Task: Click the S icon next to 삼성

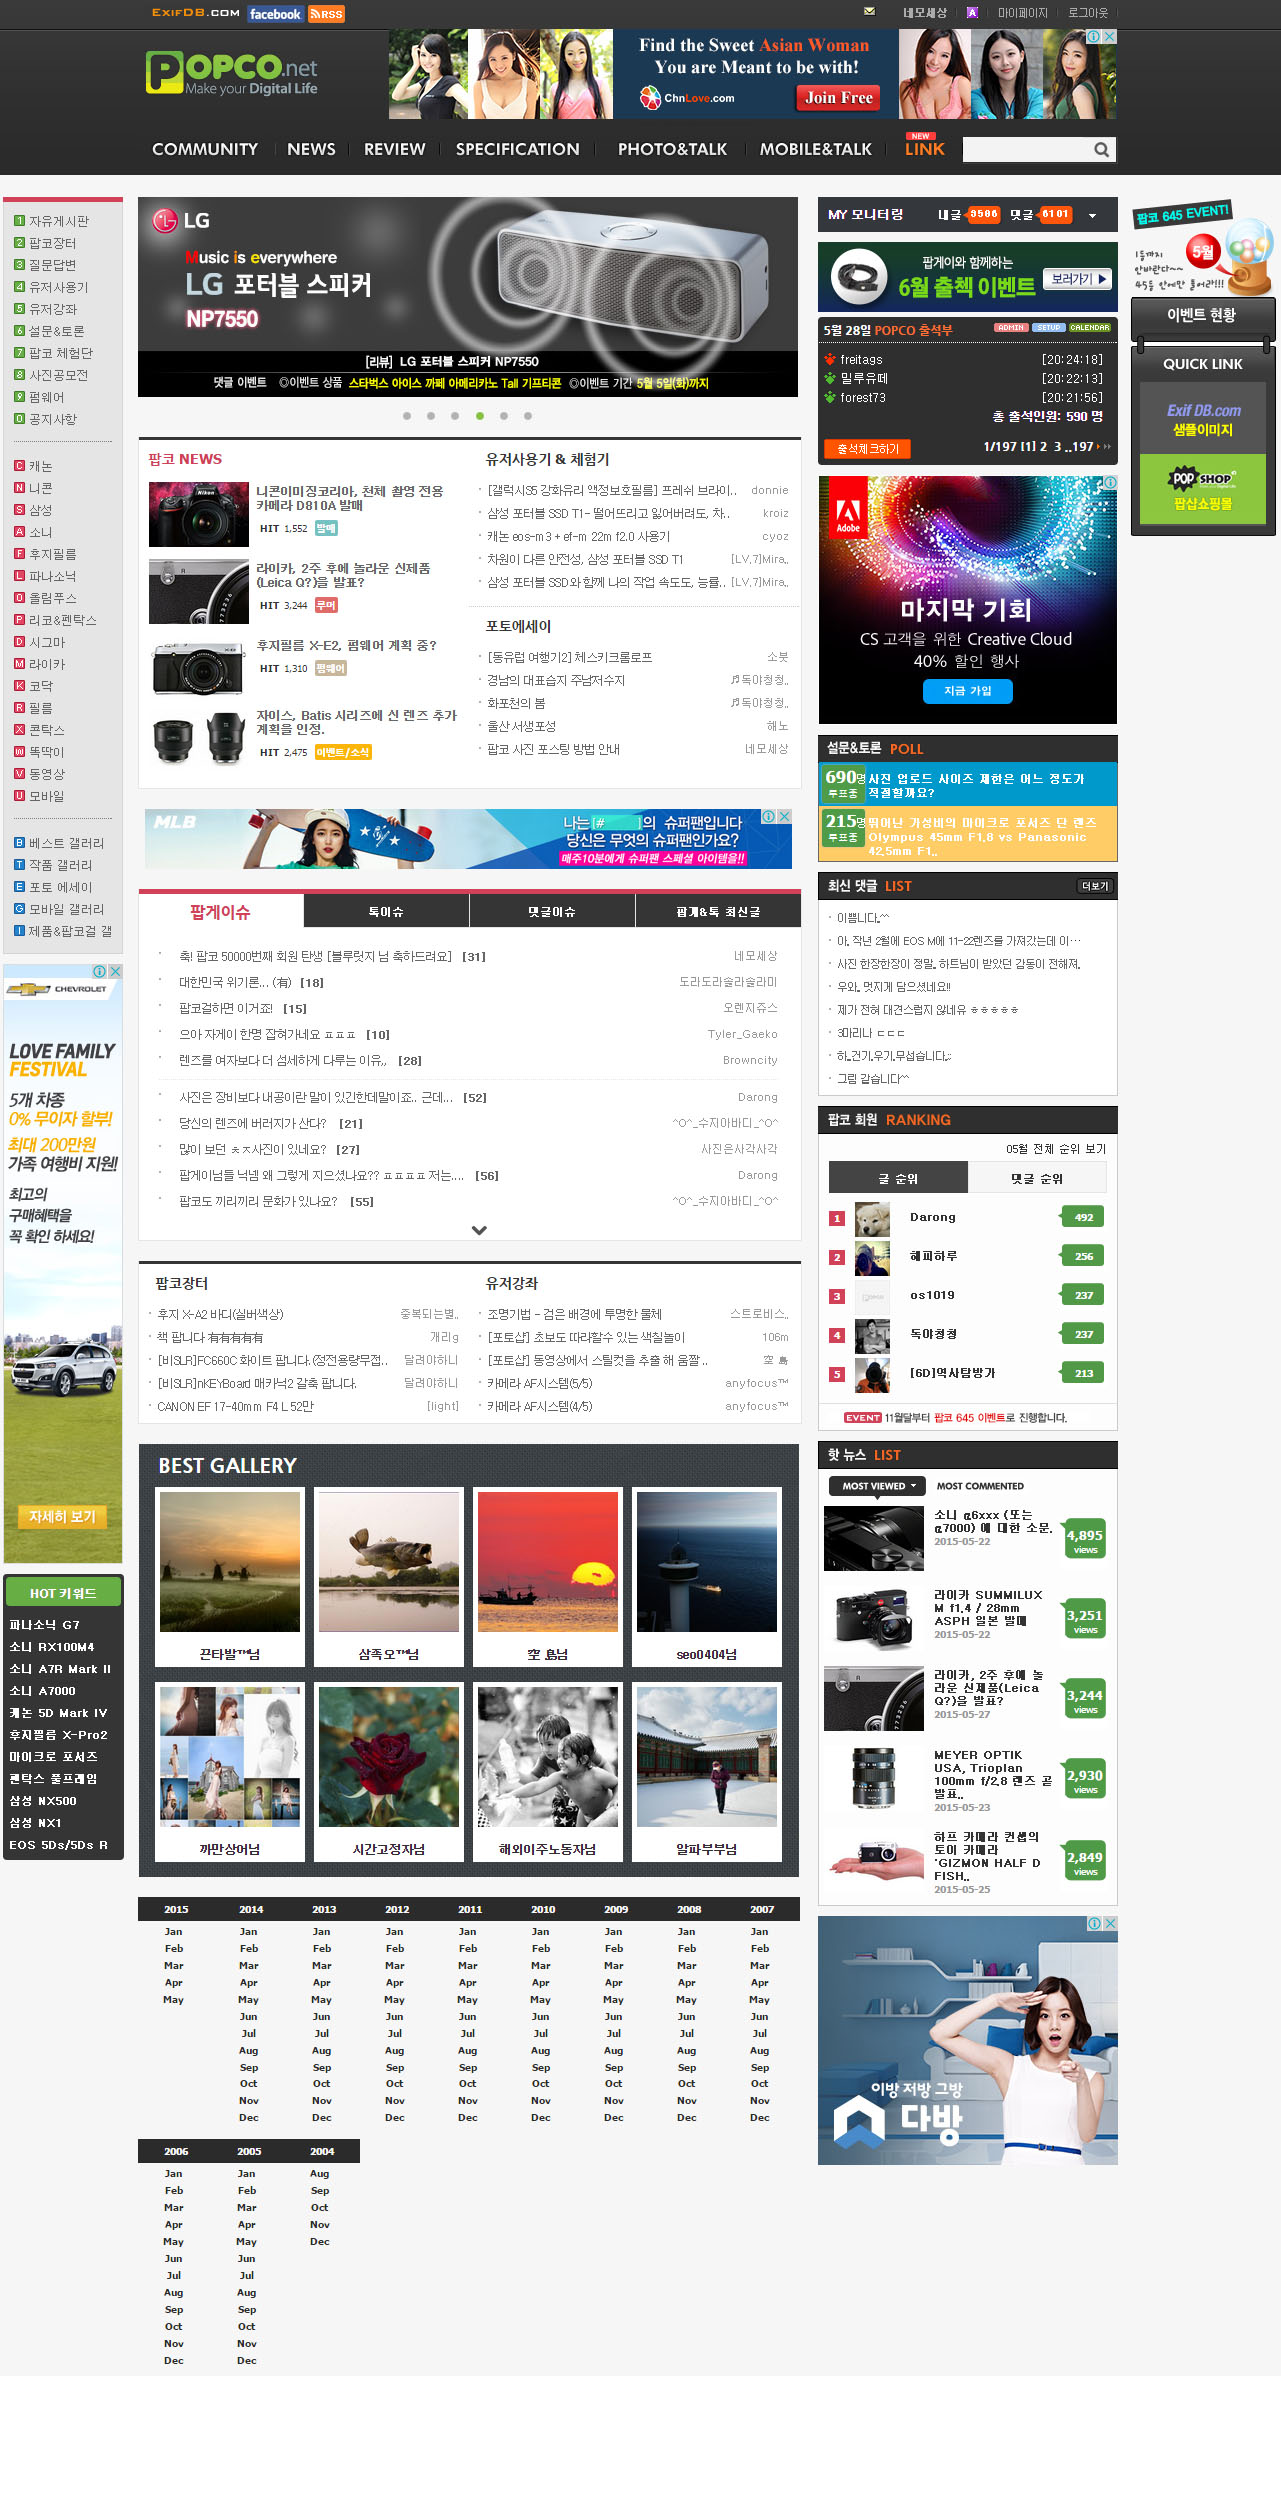Action: (19, 510)
